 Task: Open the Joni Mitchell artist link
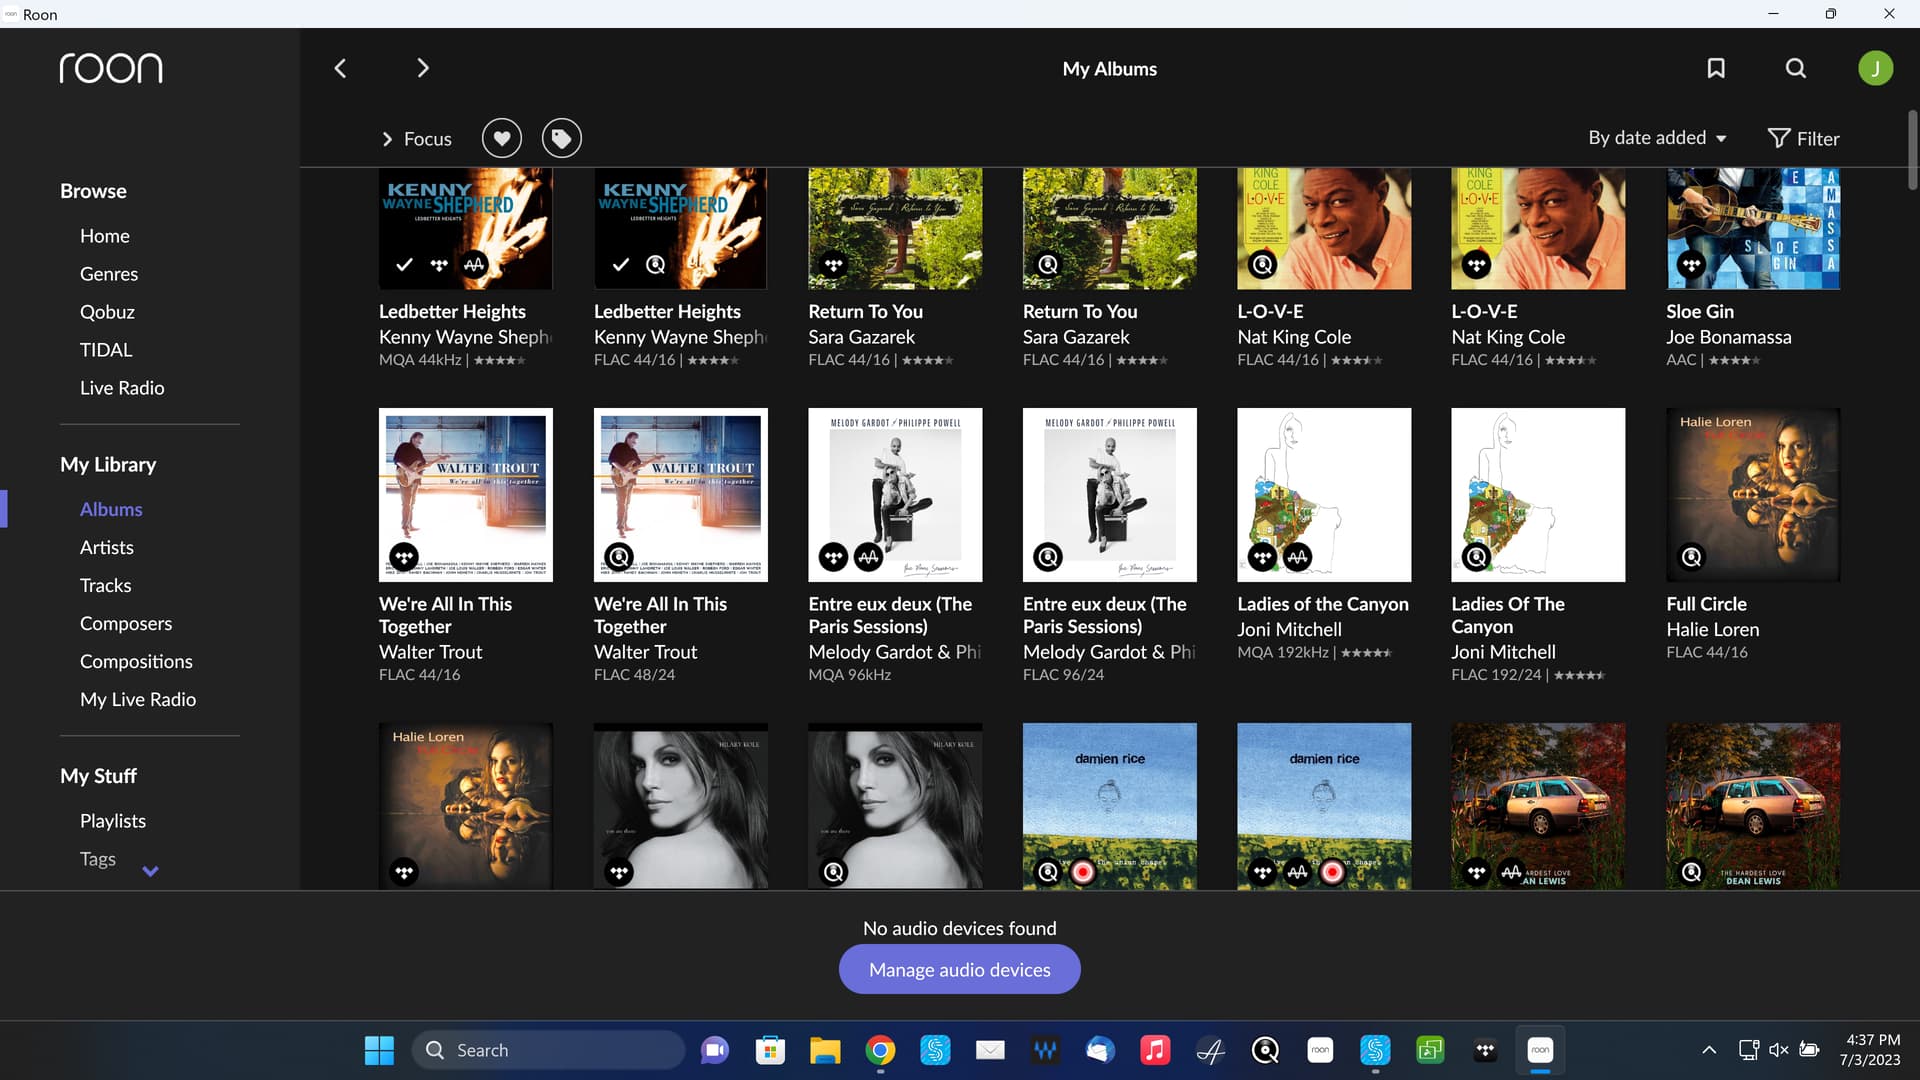(1289, 629)
